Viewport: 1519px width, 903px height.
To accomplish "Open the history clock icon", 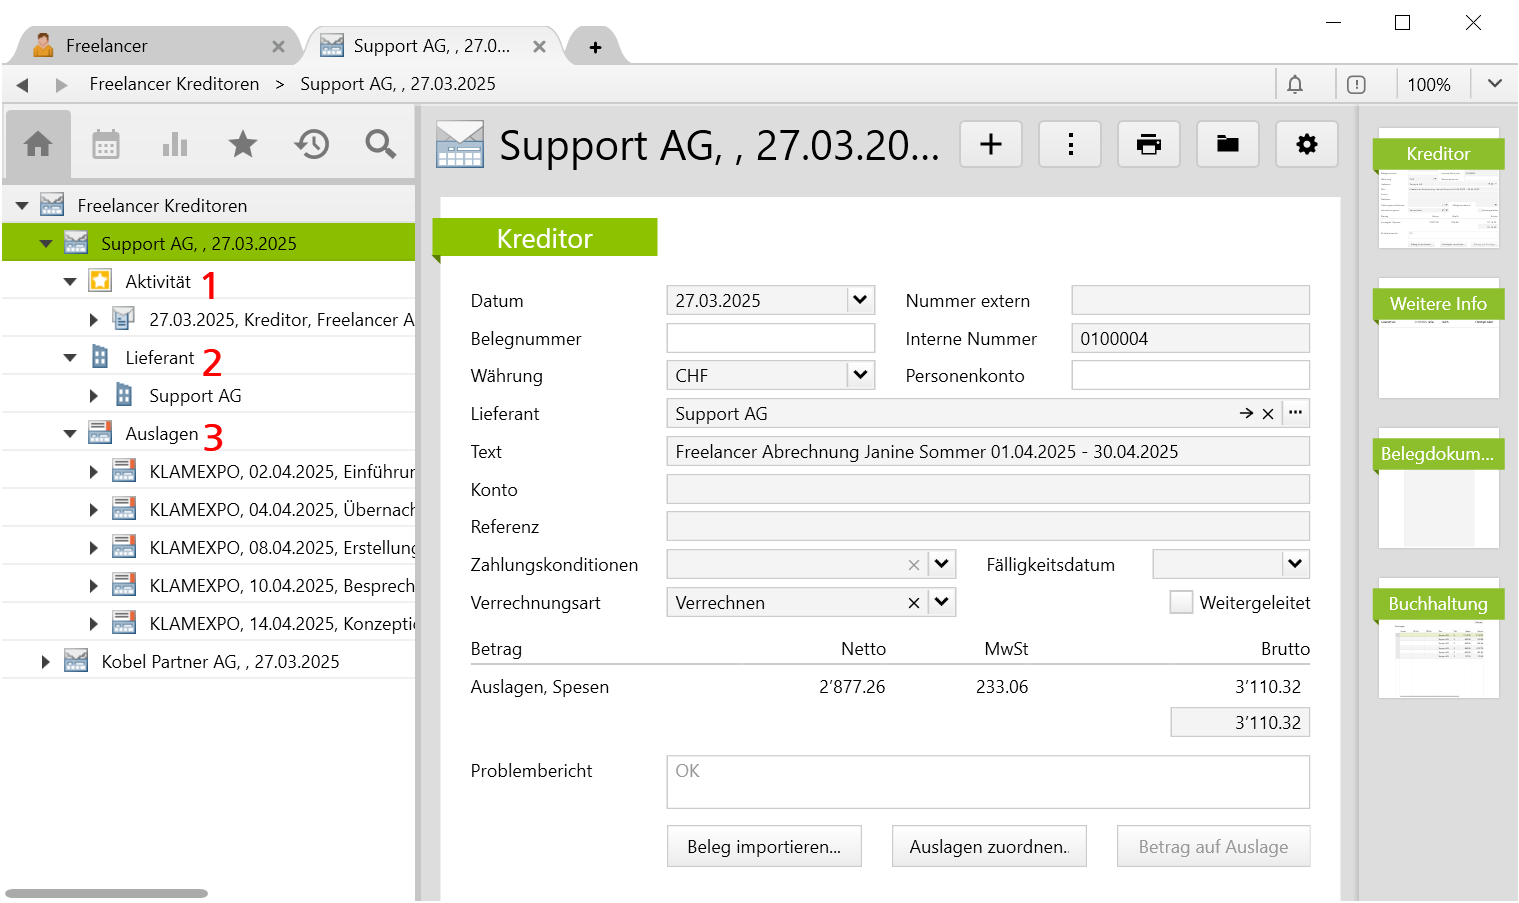I will point(312,145).
